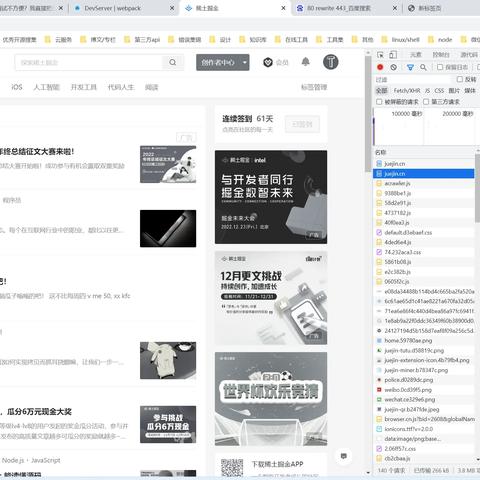Image resolution: width=480 pixels, height=480 pixels.
Task: Open the 云服务 bookmark folder
Action: pyautogui.click(x=58, y=40)
